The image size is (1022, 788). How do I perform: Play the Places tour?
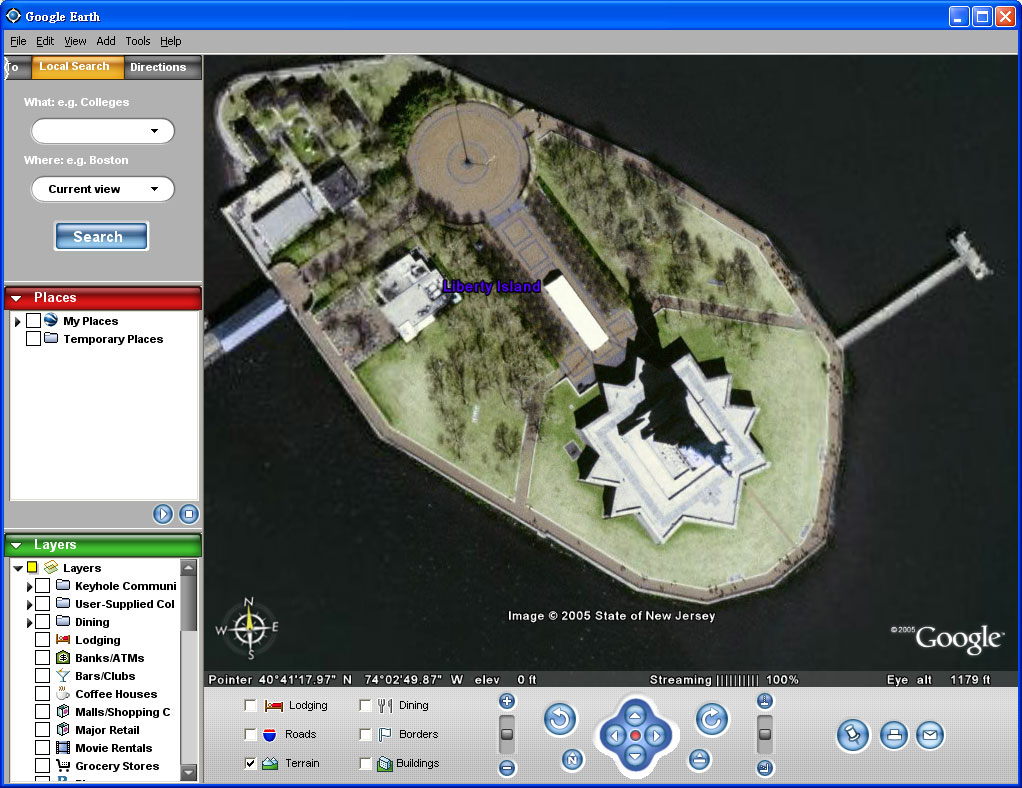click(163, 514)
